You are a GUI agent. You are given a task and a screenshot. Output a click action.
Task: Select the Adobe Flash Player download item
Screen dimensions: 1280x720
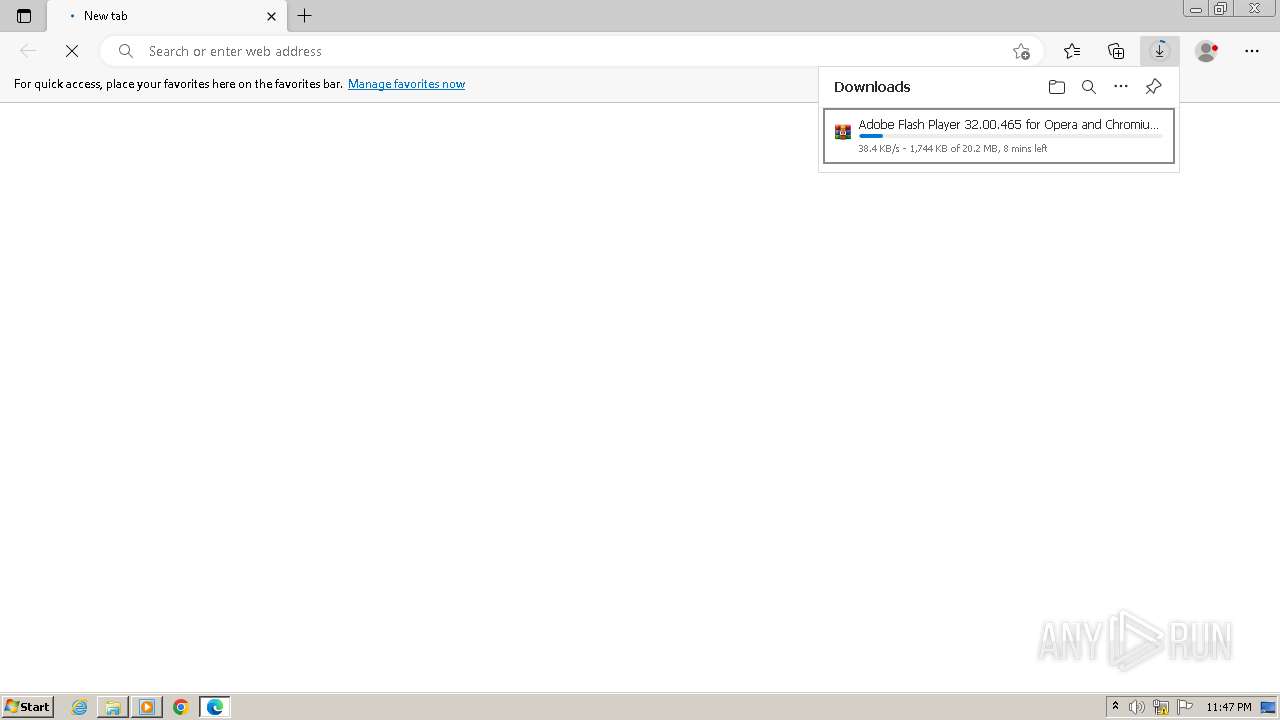pos(999,136)
